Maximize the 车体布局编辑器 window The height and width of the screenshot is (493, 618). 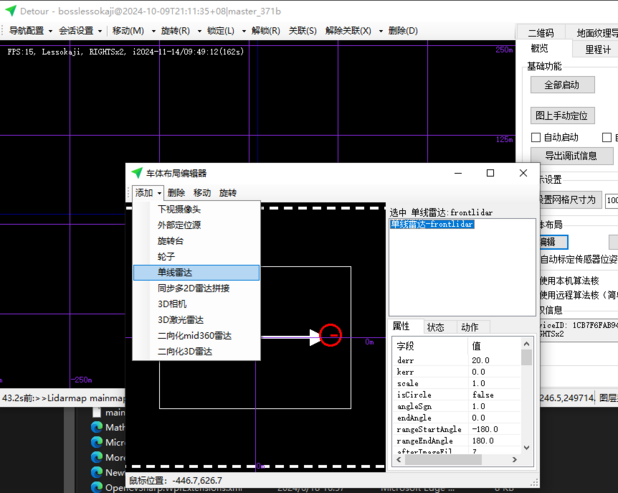point(490,173)
